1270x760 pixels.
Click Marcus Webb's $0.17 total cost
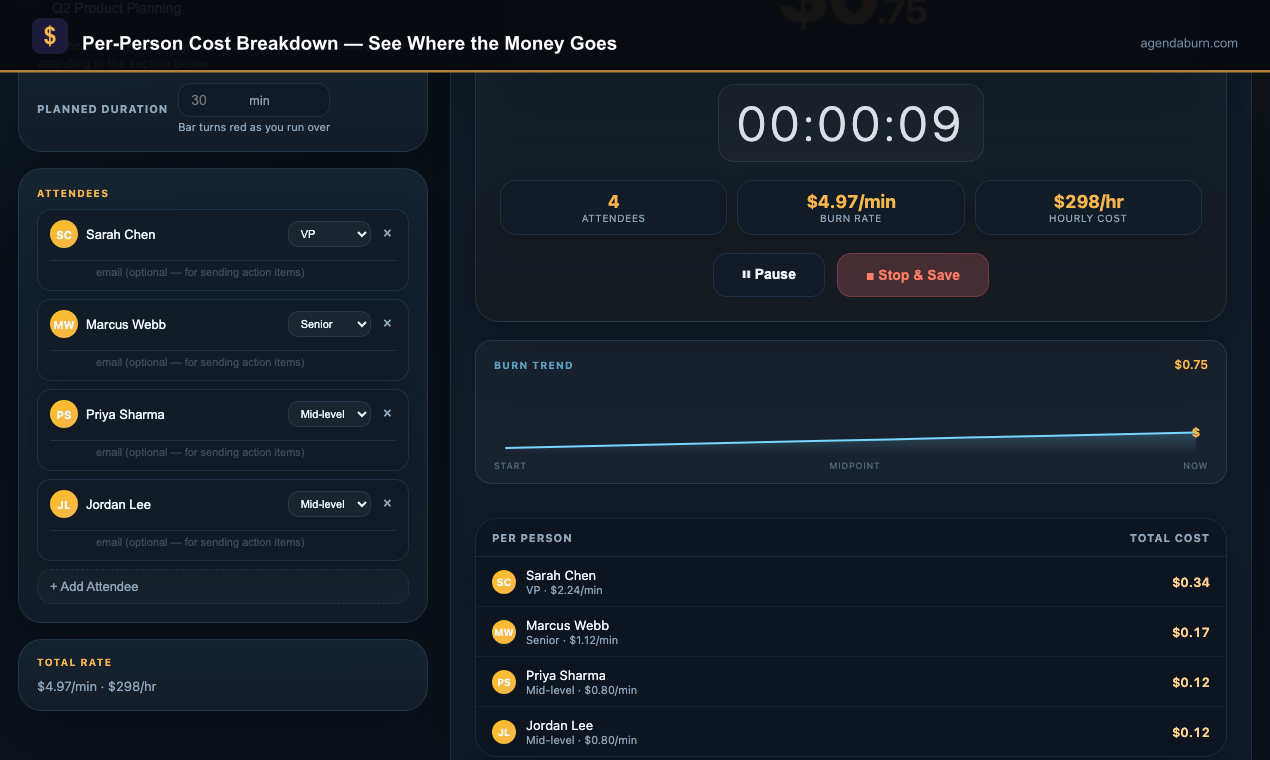[x=1191, y=632]
